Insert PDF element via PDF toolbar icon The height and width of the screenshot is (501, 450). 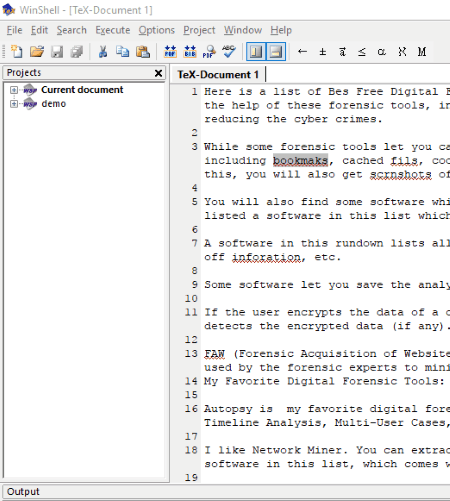pyautogui.click(x=170, y=52)
